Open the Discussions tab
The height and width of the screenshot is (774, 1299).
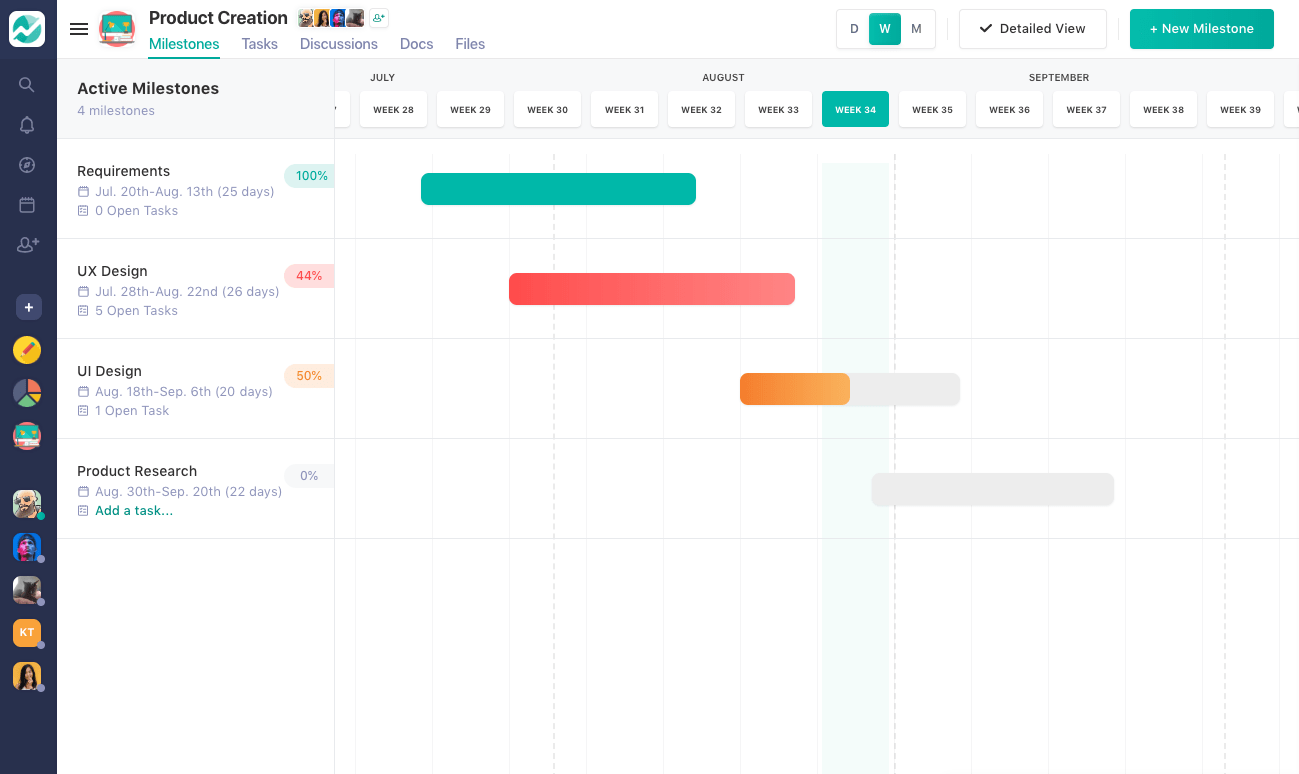click(338, 44)
